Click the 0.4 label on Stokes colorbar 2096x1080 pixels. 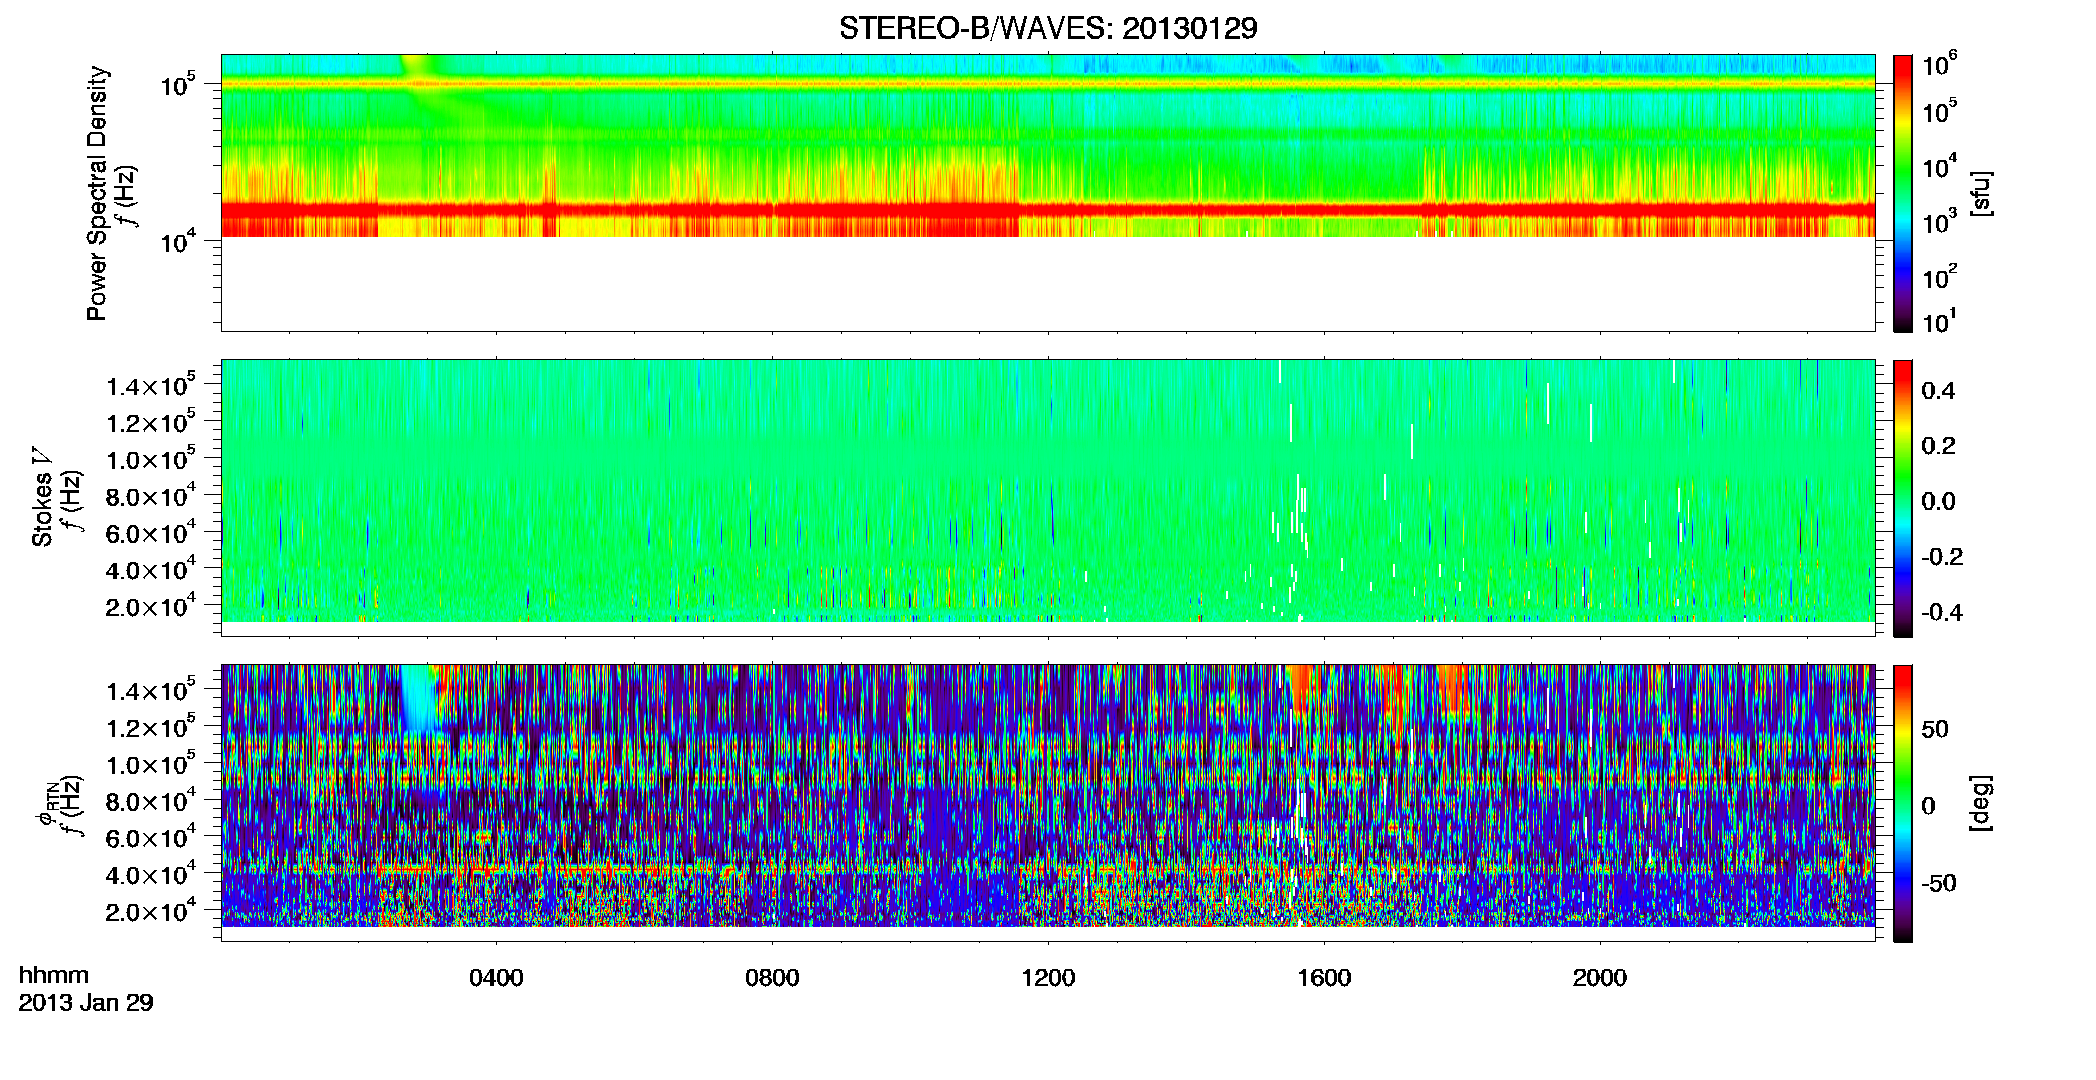[x=1938, y=391]
